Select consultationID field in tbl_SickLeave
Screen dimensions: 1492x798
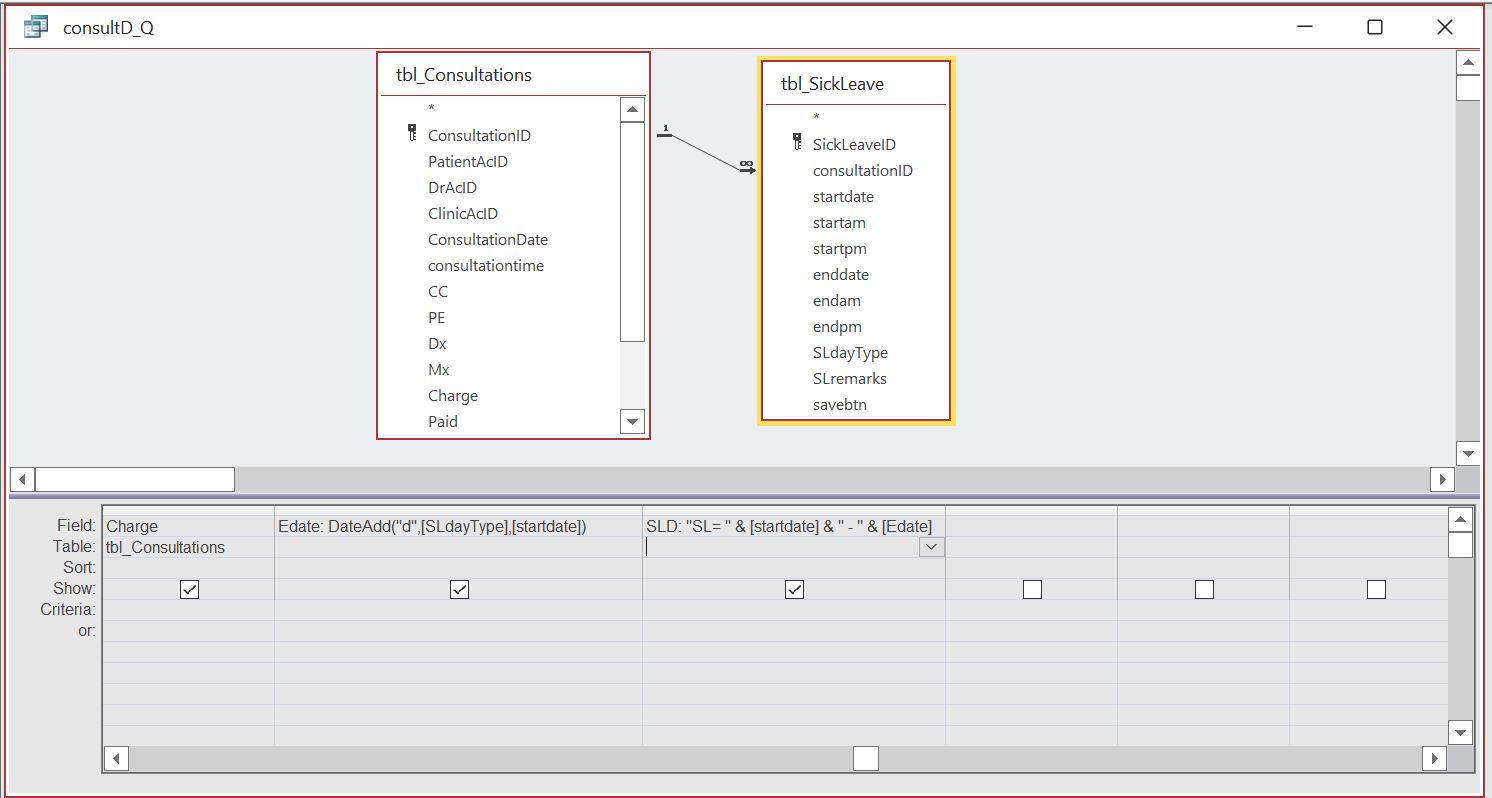(862, 170)
